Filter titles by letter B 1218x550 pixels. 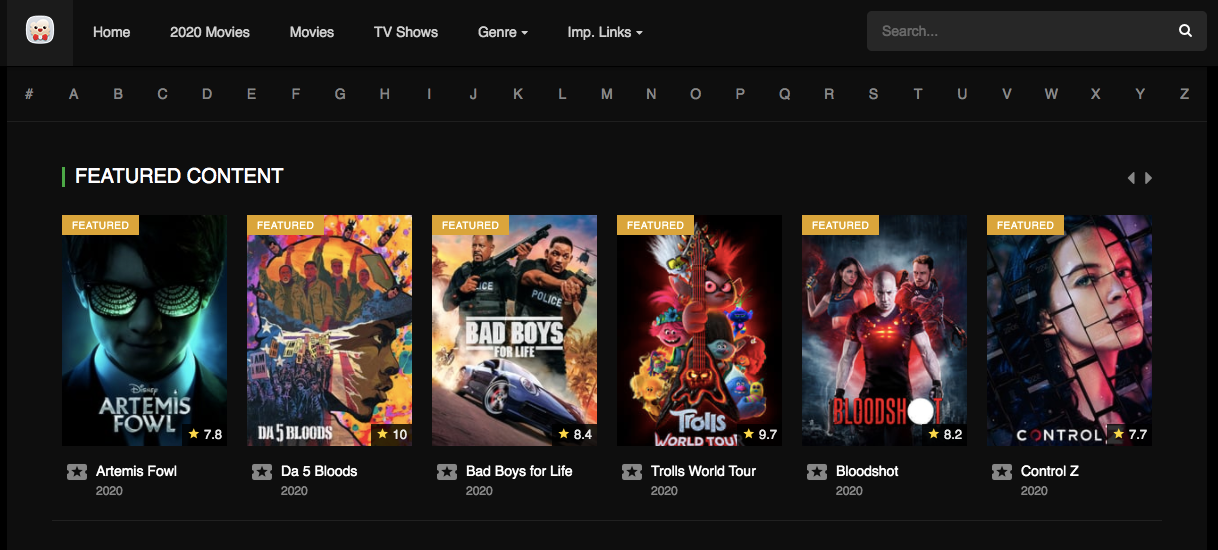coord(118,94)
